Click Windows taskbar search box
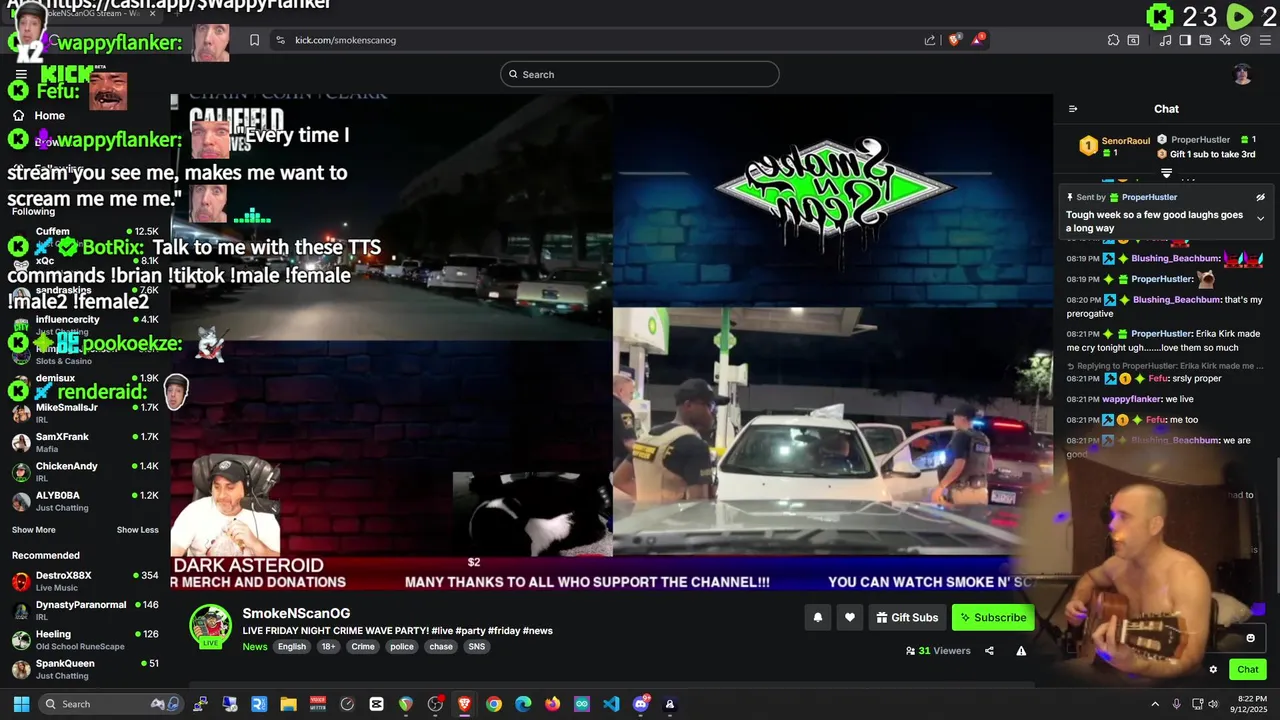Screen dimensions: 1280x720 click(x=110, y=704)
